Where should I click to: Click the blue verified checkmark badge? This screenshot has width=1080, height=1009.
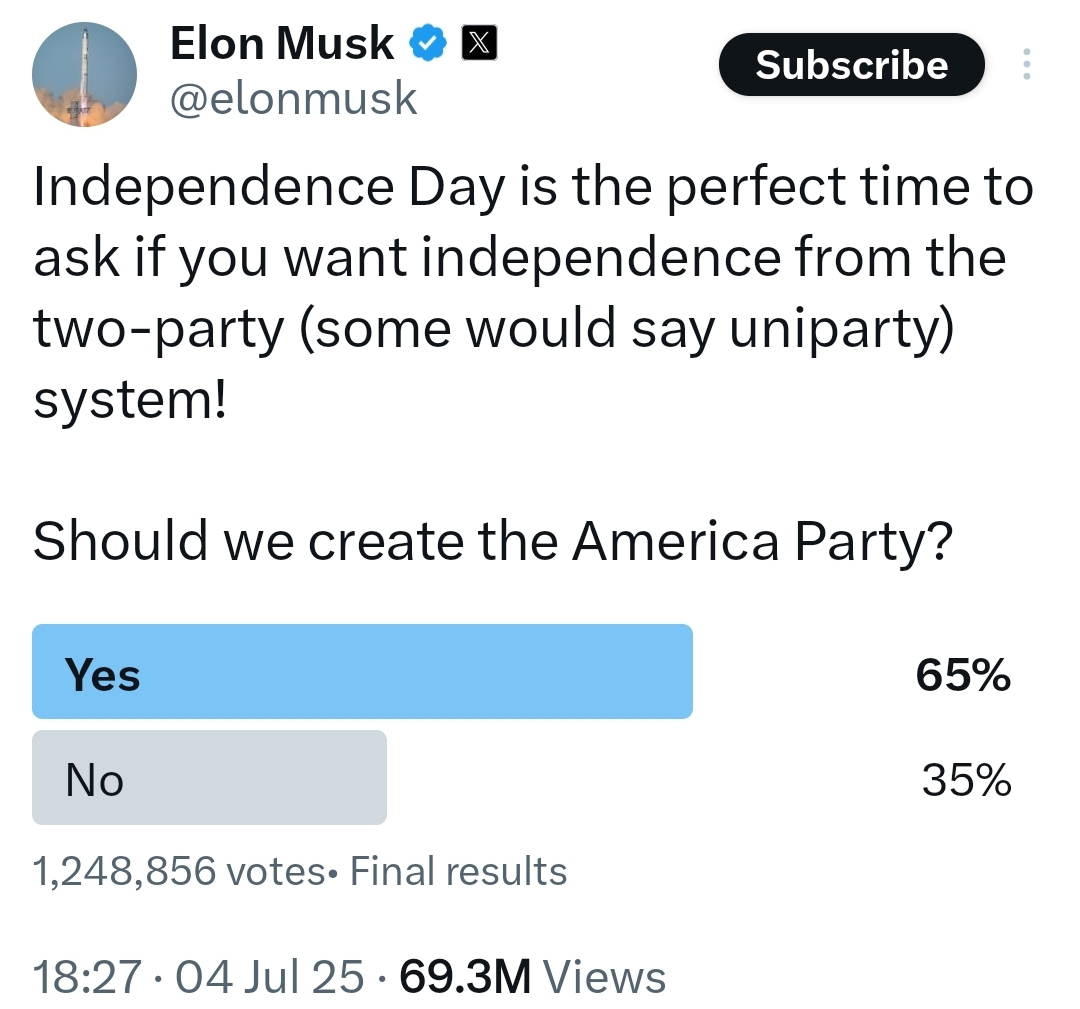pos(428,43)
